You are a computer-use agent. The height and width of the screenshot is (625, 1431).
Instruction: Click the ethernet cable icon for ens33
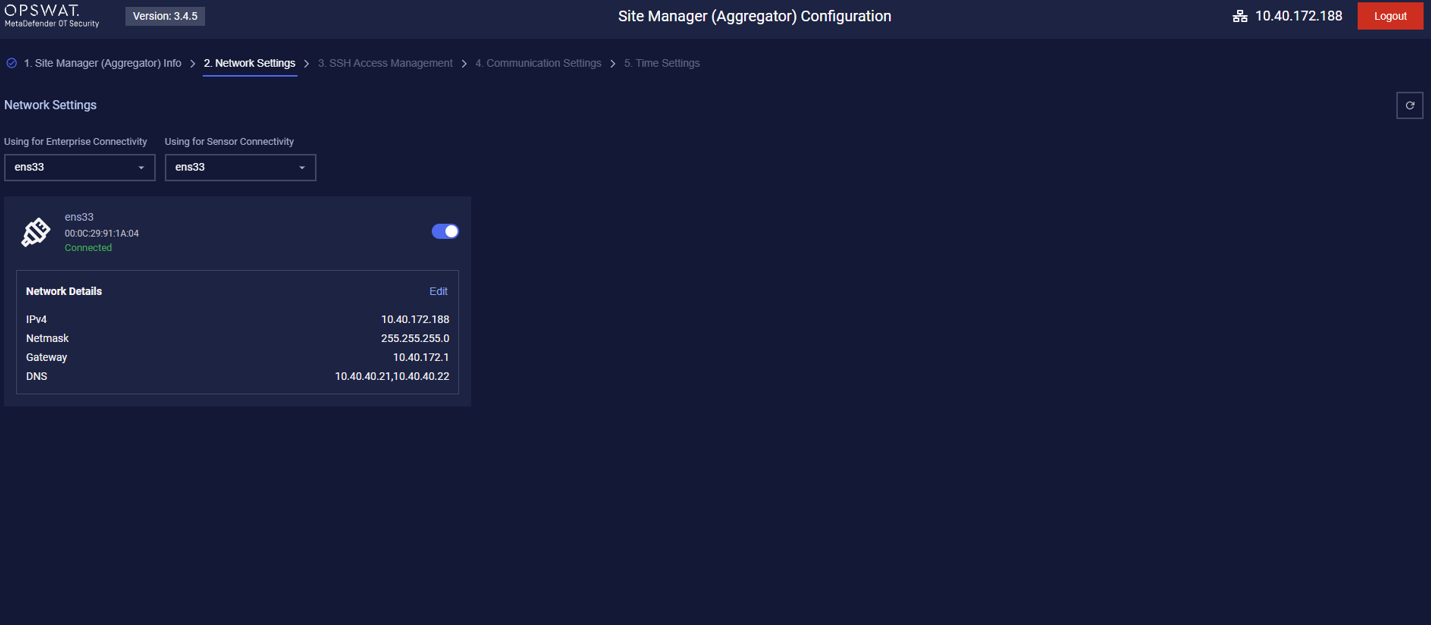coord(36,232)
